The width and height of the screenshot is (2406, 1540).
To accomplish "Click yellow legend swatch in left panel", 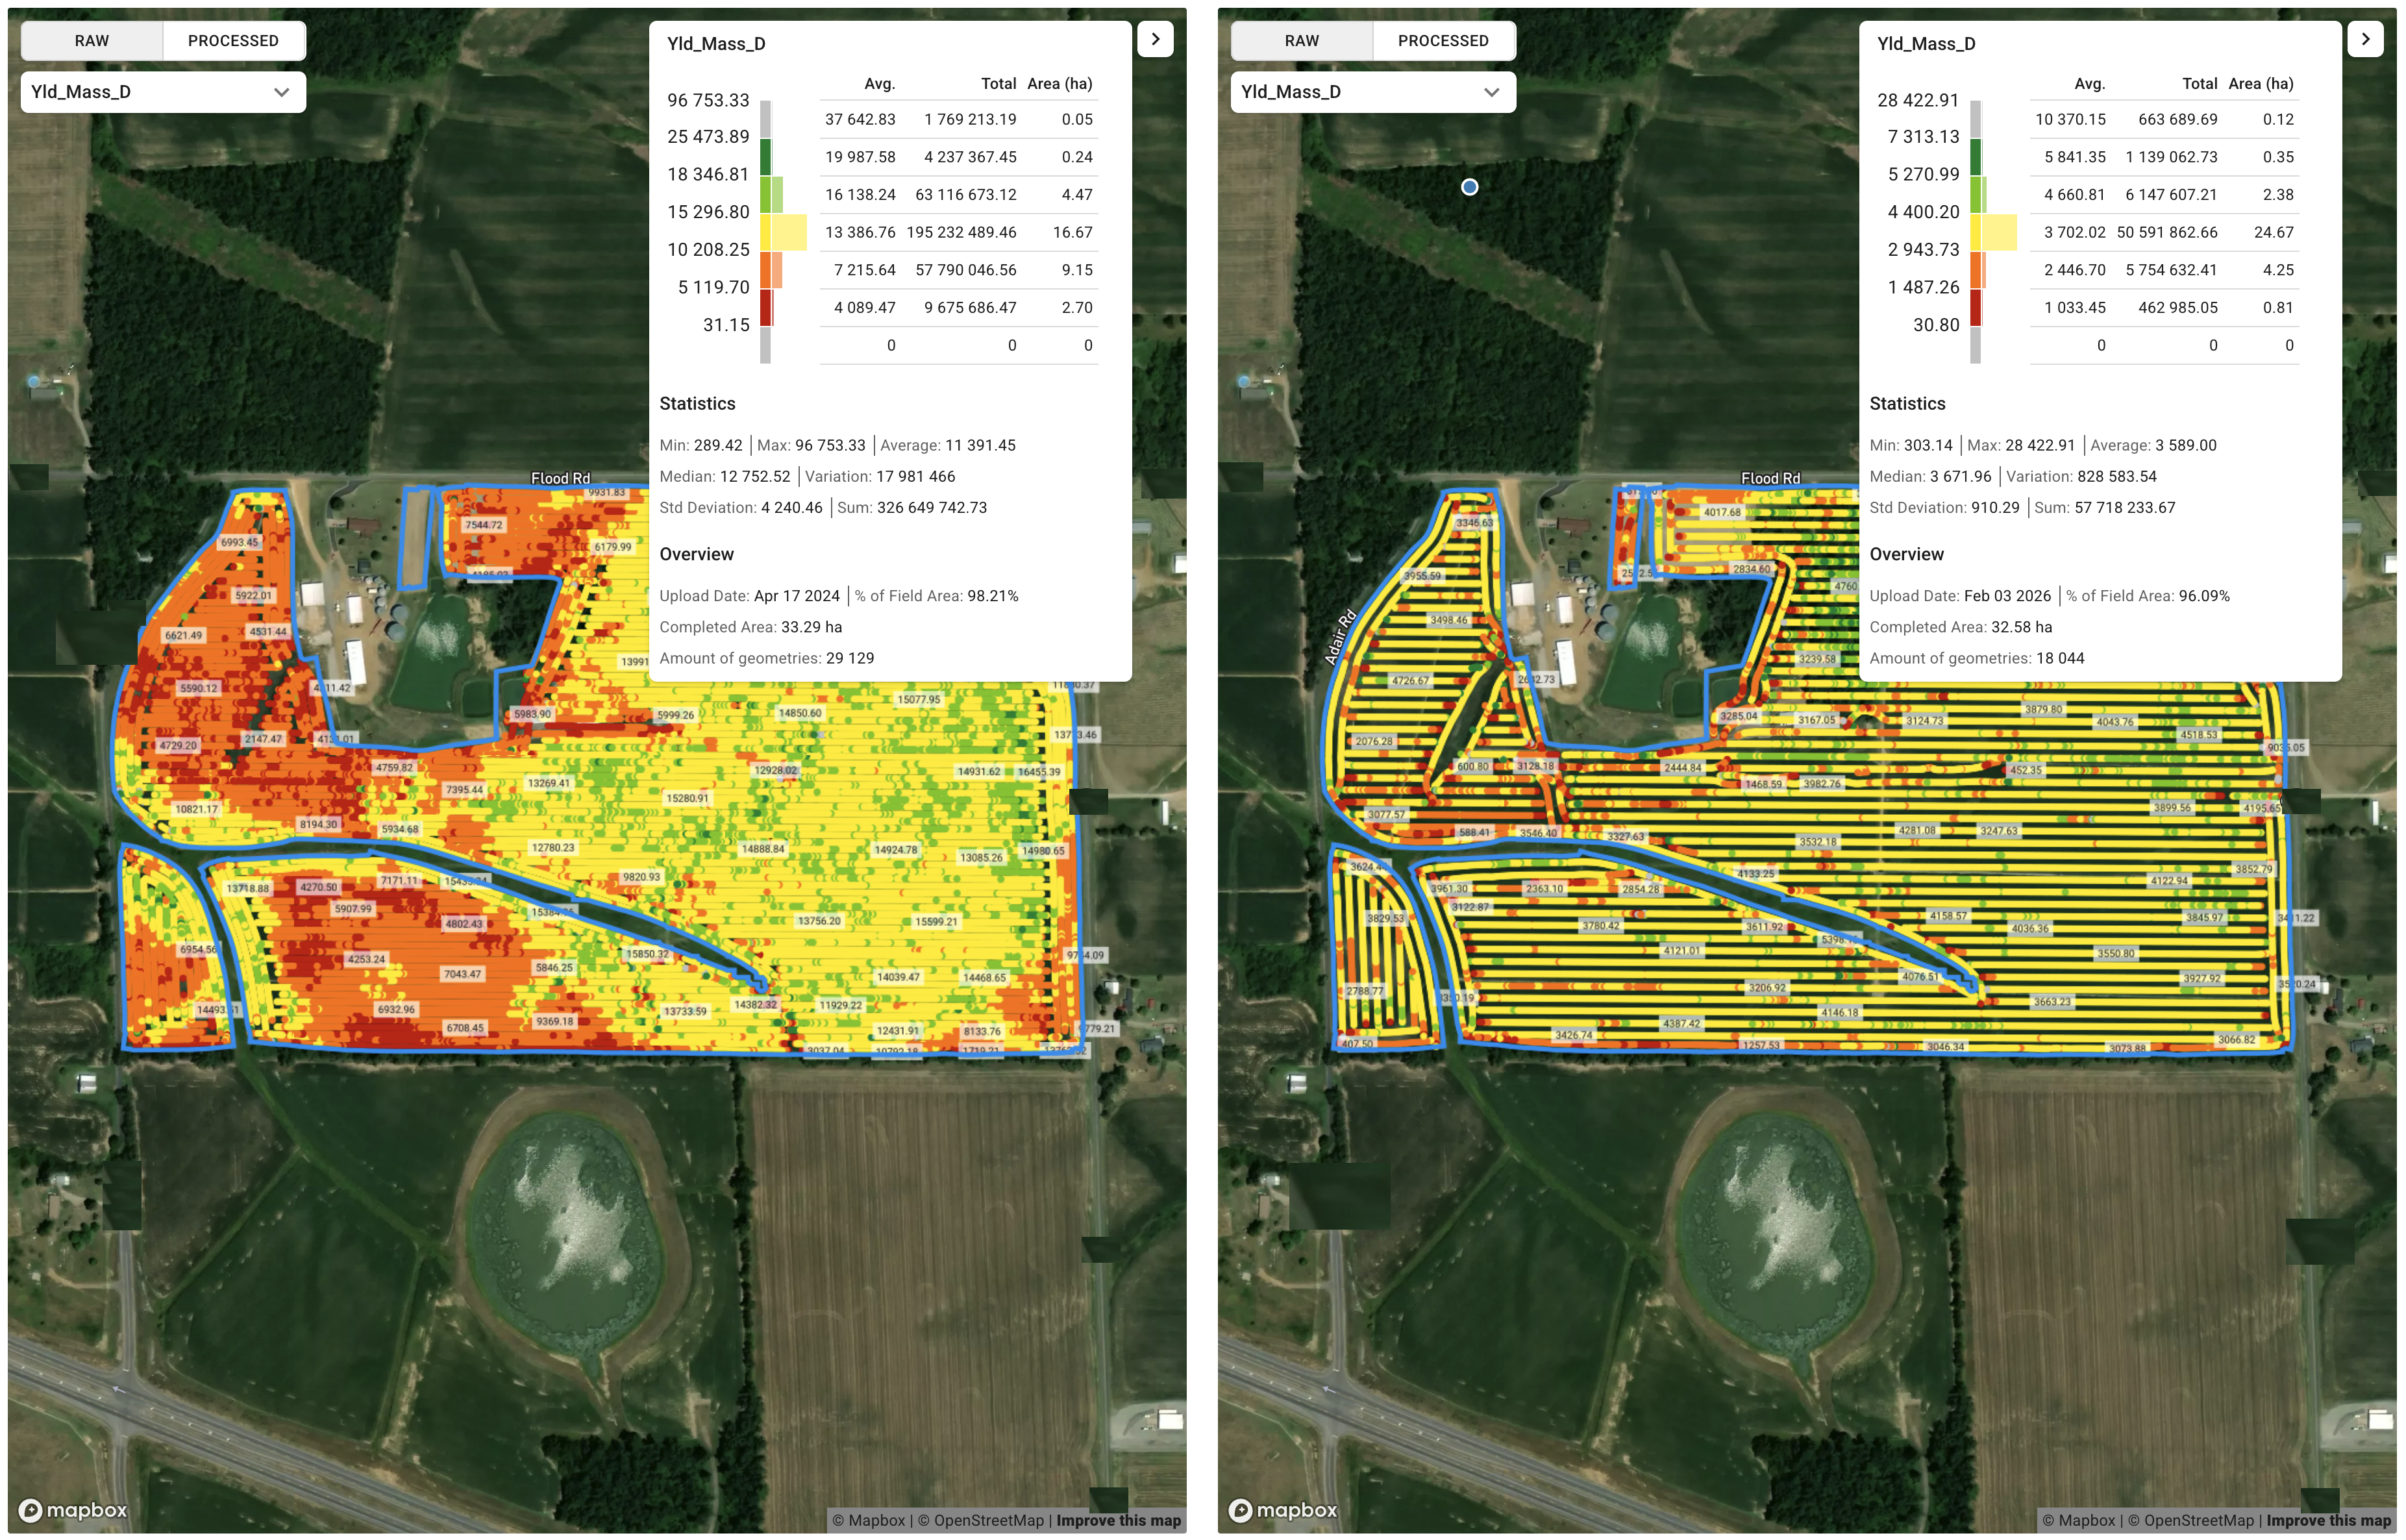I will (x=765, y=232).
